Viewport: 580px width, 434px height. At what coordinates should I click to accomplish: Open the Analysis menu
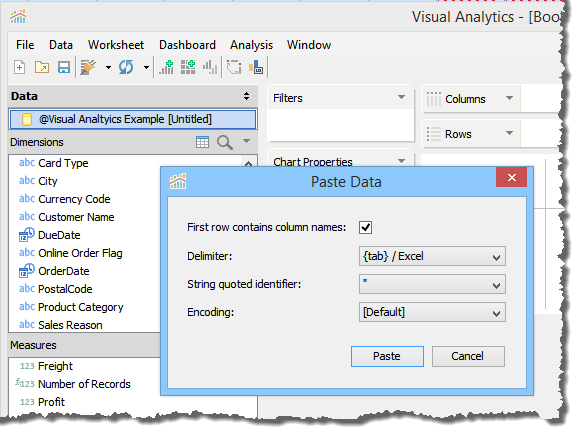pos(252,45)
